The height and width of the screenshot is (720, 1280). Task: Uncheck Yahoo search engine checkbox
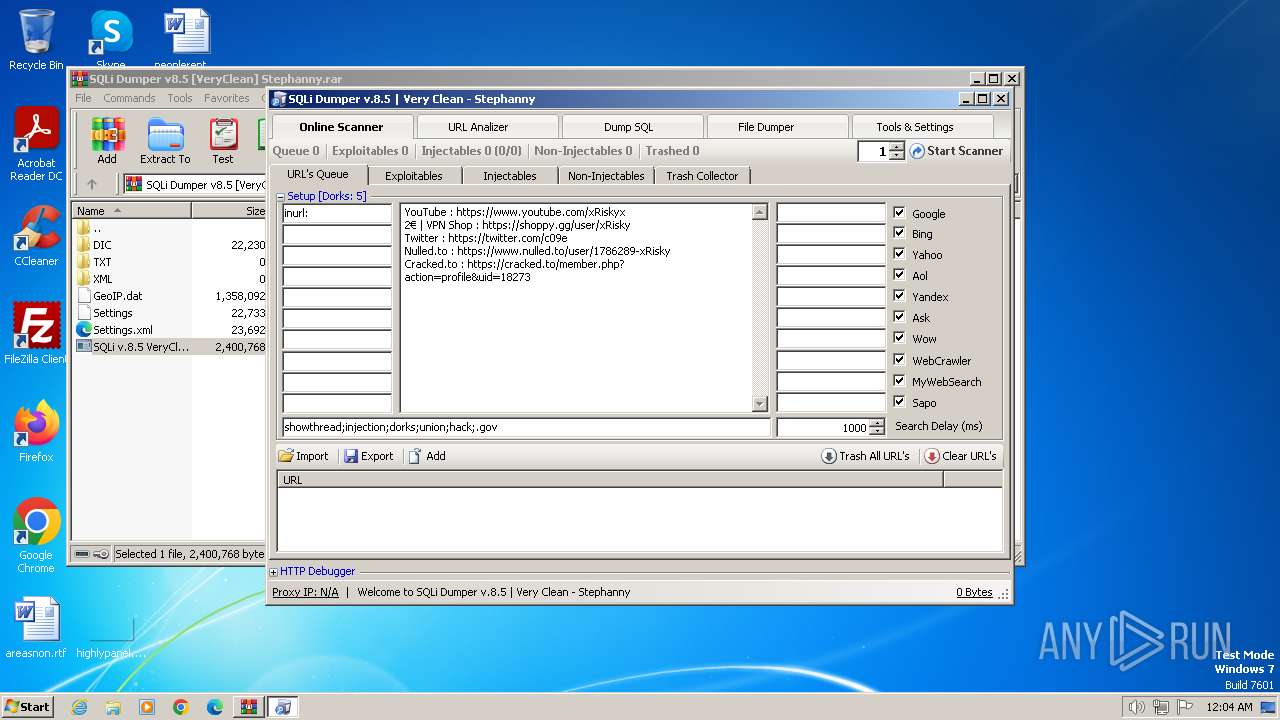click(899, 254)
